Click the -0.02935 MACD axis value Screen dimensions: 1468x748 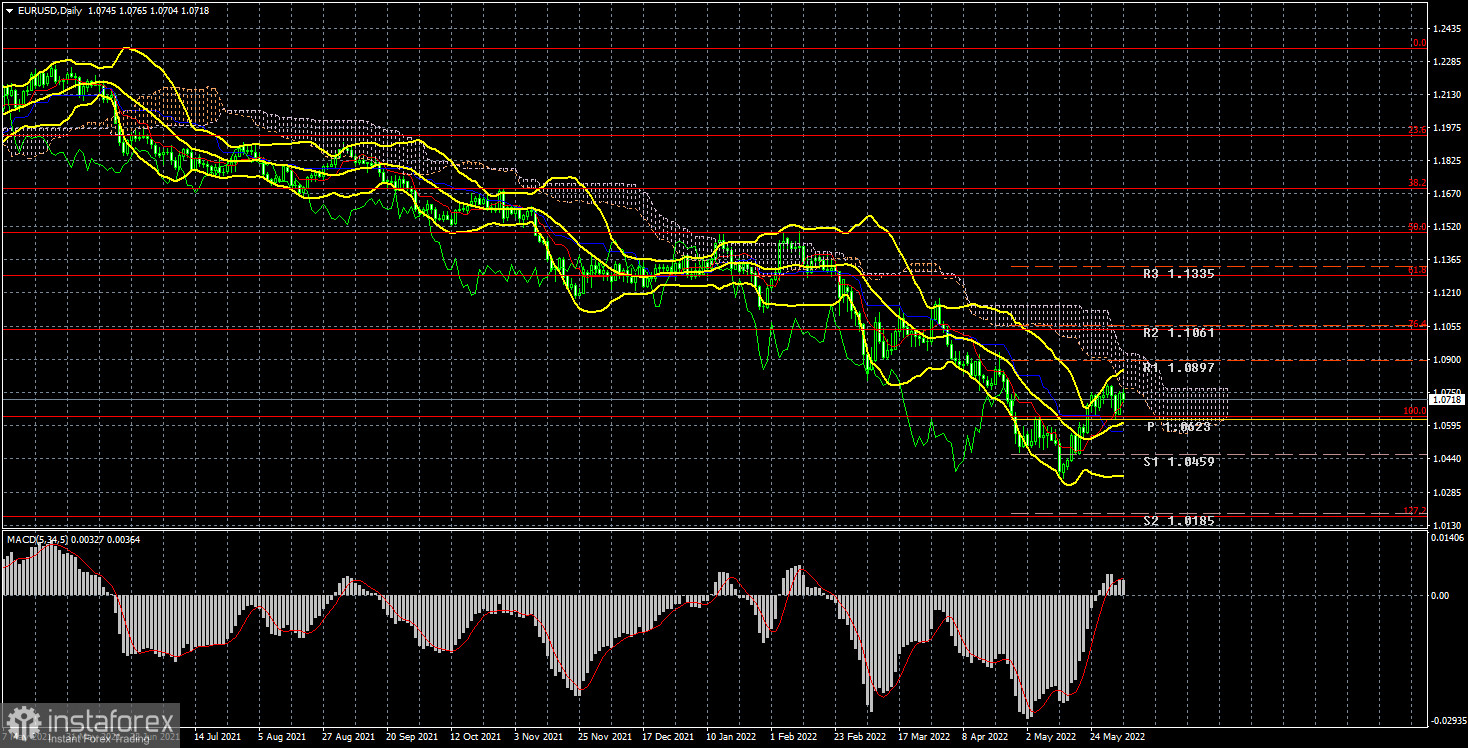[x=1449, y=720]
